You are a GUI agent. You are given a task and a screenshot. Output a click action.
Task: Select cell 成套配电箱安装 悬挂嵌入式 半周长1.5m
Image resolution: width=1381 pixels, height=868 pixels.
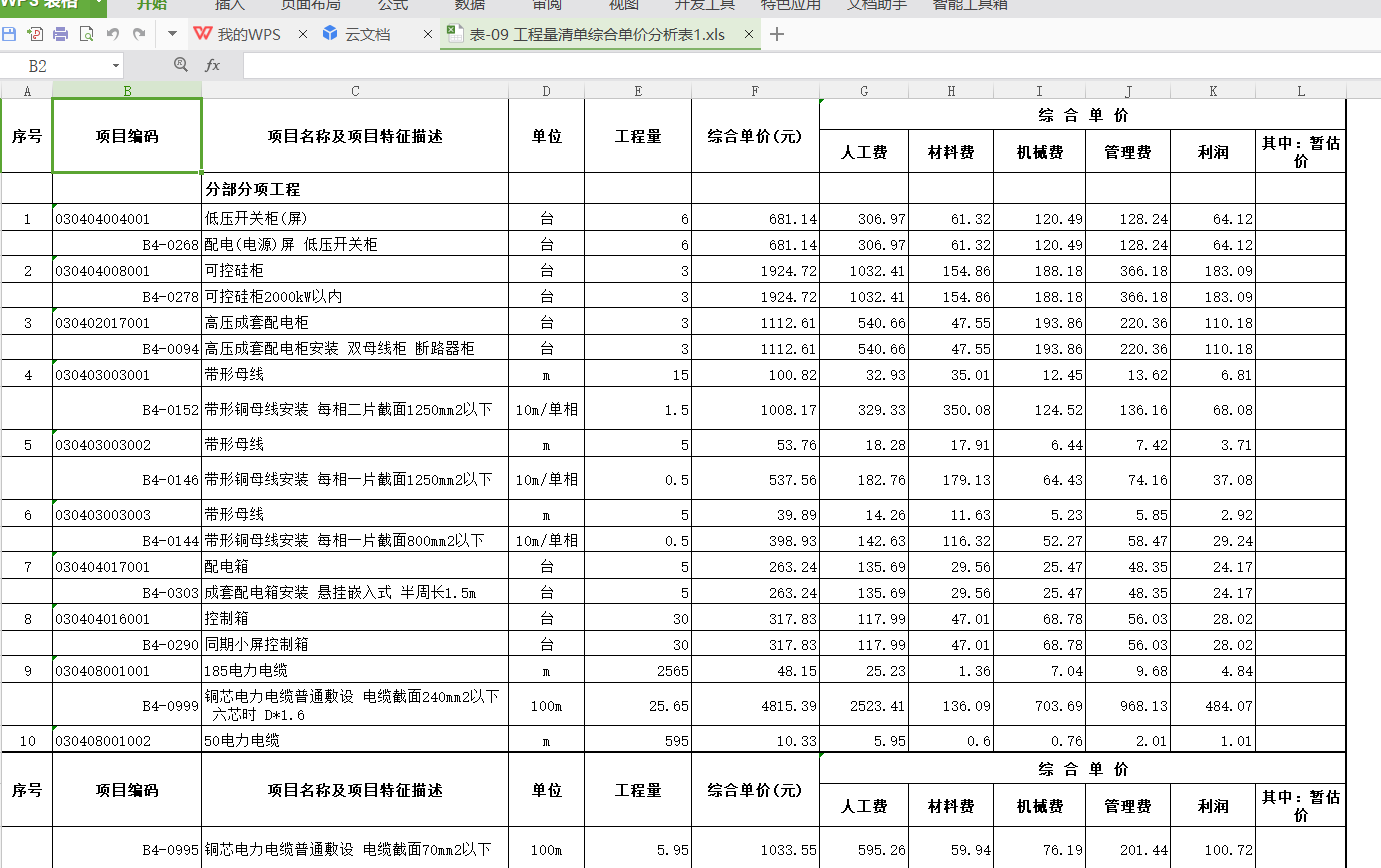pos(355,593)
